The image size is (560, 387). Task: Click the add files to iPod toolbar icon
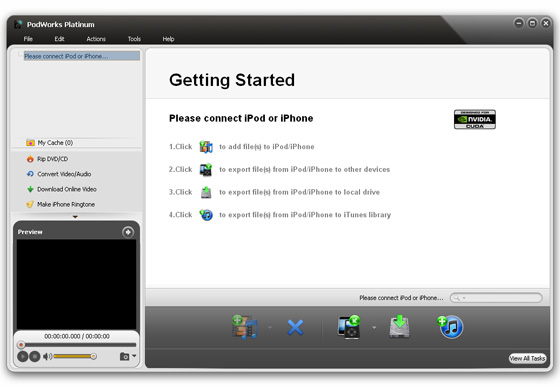point(245,327)
